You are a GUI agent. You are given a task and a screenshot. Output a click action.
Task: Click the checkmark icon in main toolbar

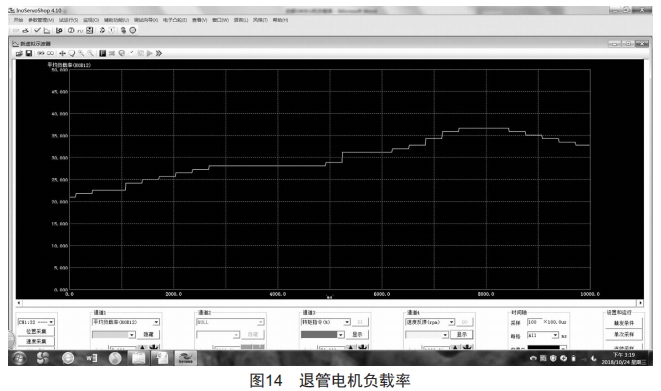coord(38,30)
